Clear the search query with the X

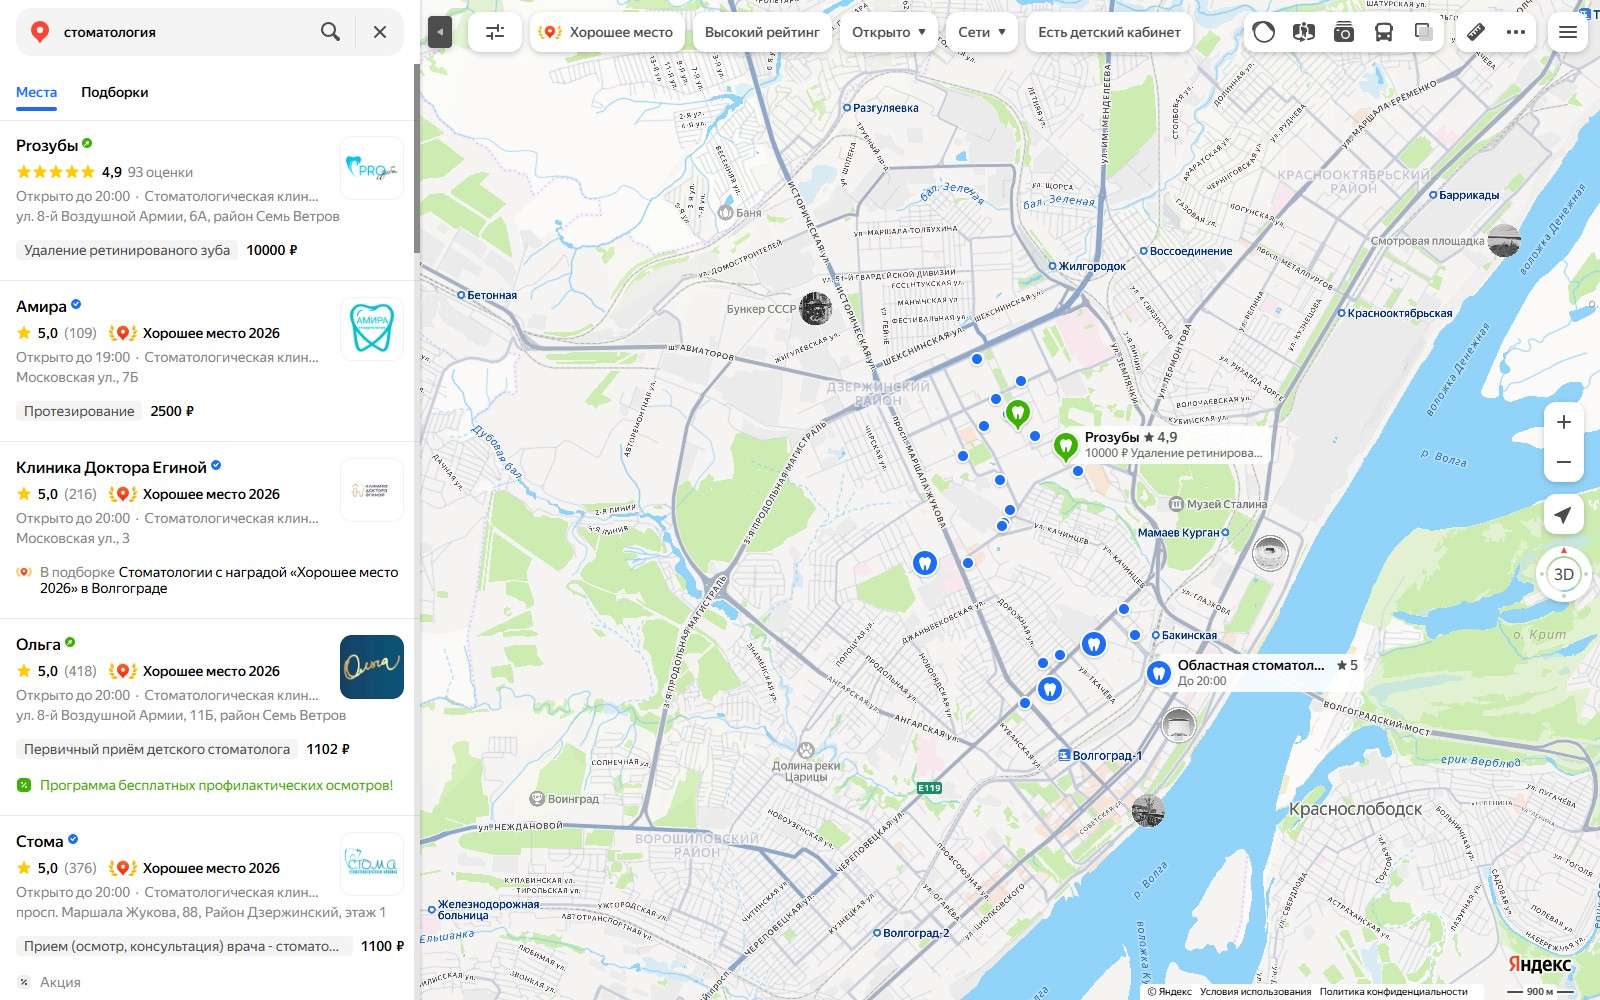point(380,32)
